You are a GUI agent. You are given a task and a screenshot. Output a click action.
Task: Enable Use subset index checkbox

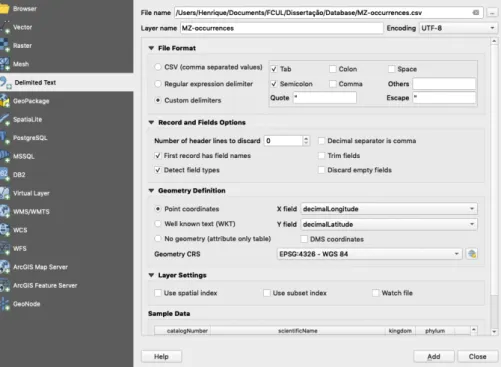pyautogui.click(x=267, y=293)
